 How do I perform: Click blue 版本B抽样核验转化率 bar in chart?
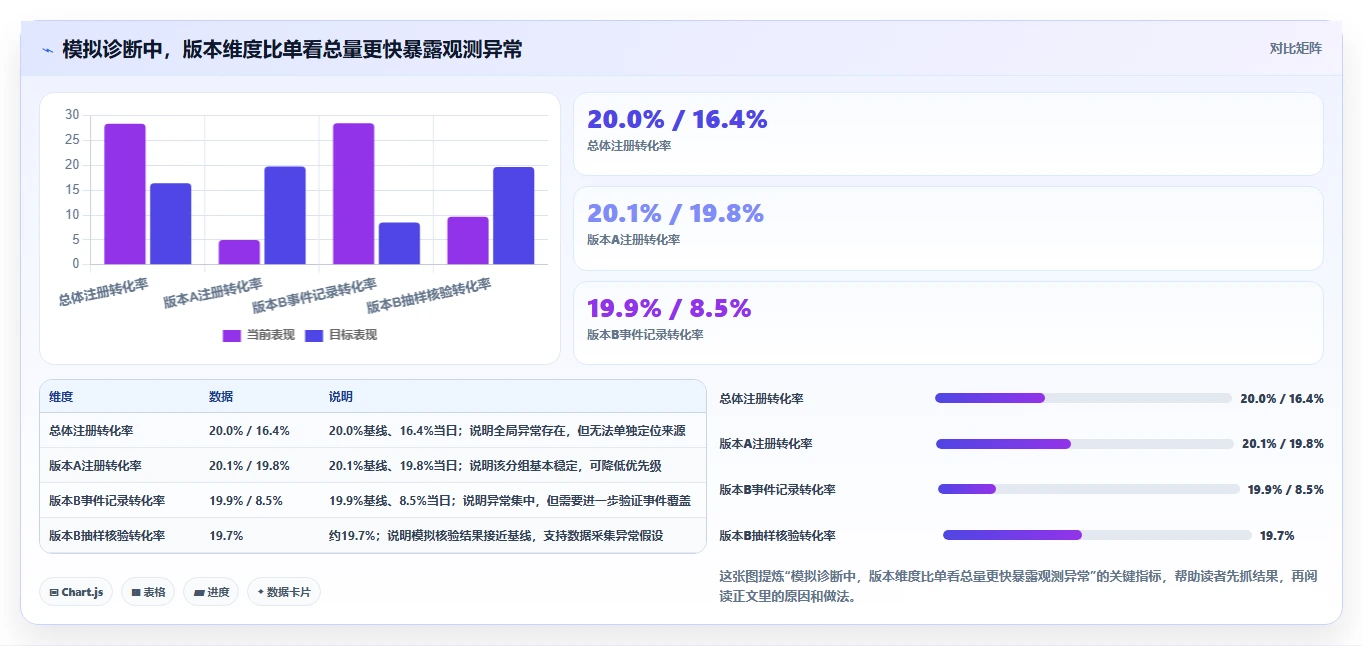point(514,216)
